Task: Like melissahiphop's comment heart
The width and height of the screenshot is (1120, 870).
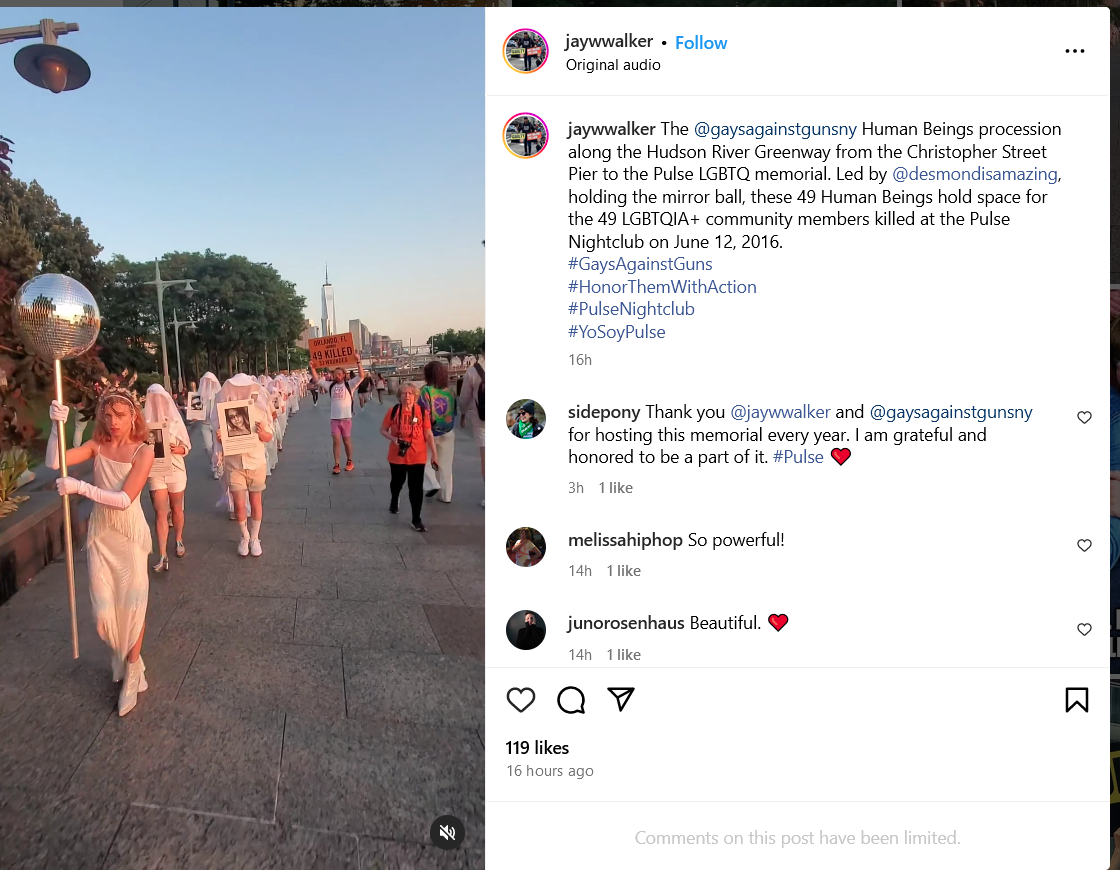Action: click(x=1084, y=546)
